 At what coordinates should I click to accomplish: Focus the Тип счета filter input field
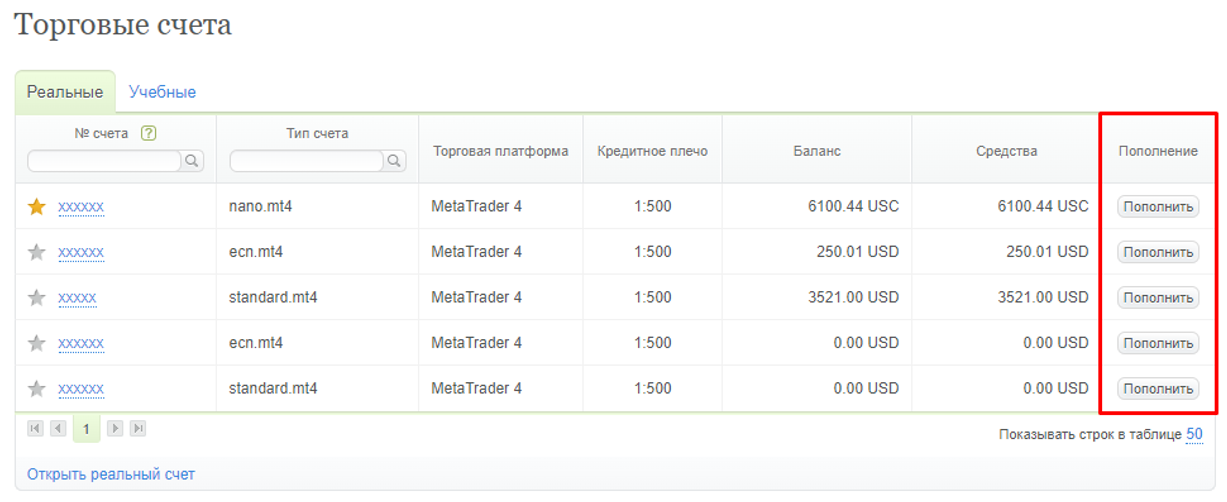click(307, 161)
